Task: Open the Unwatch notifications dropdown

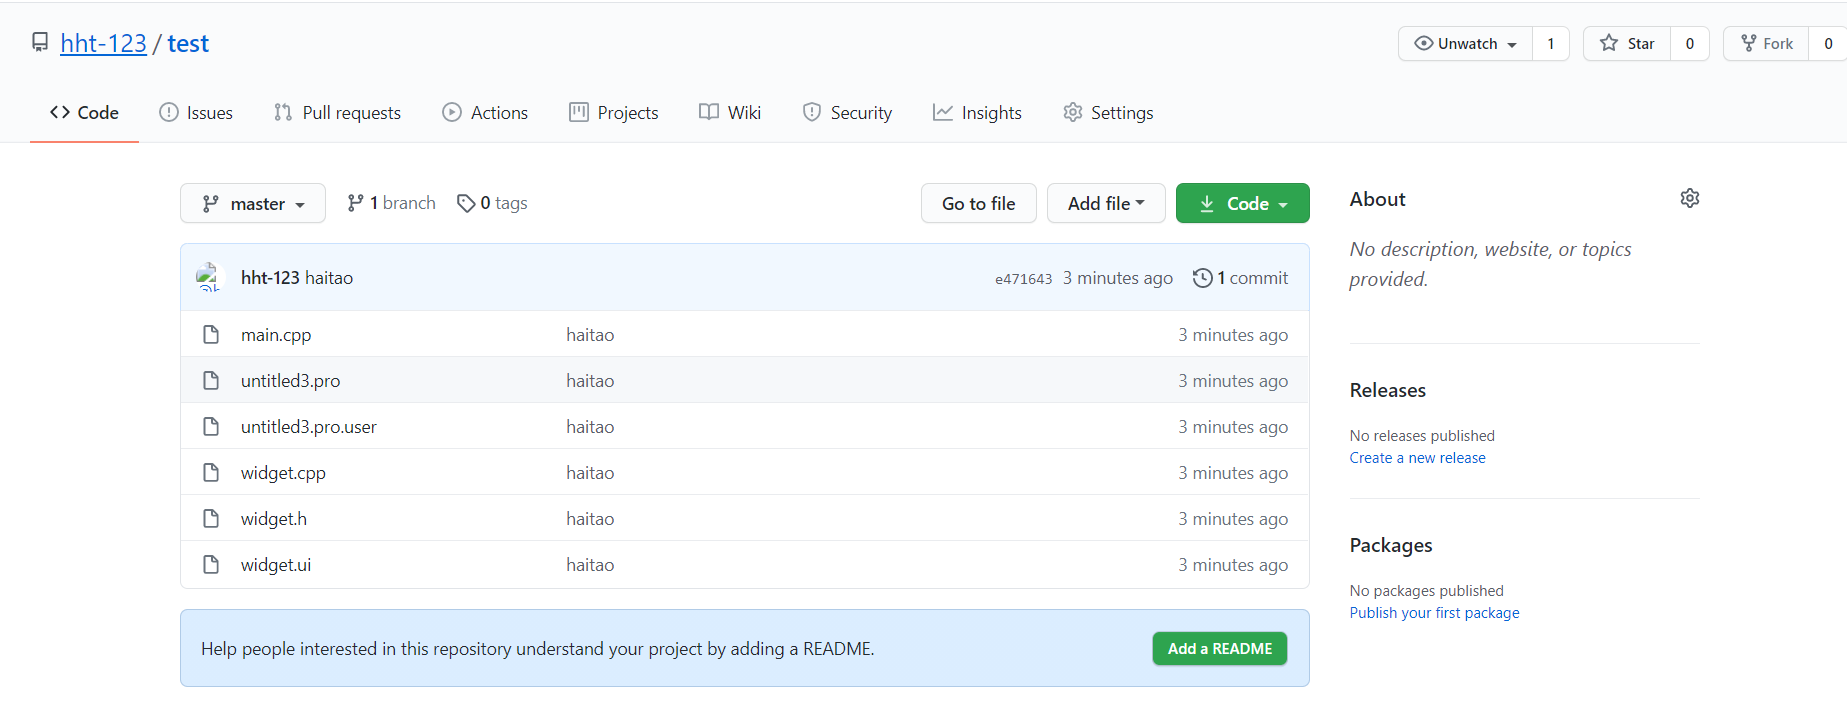Action: 1465,43
